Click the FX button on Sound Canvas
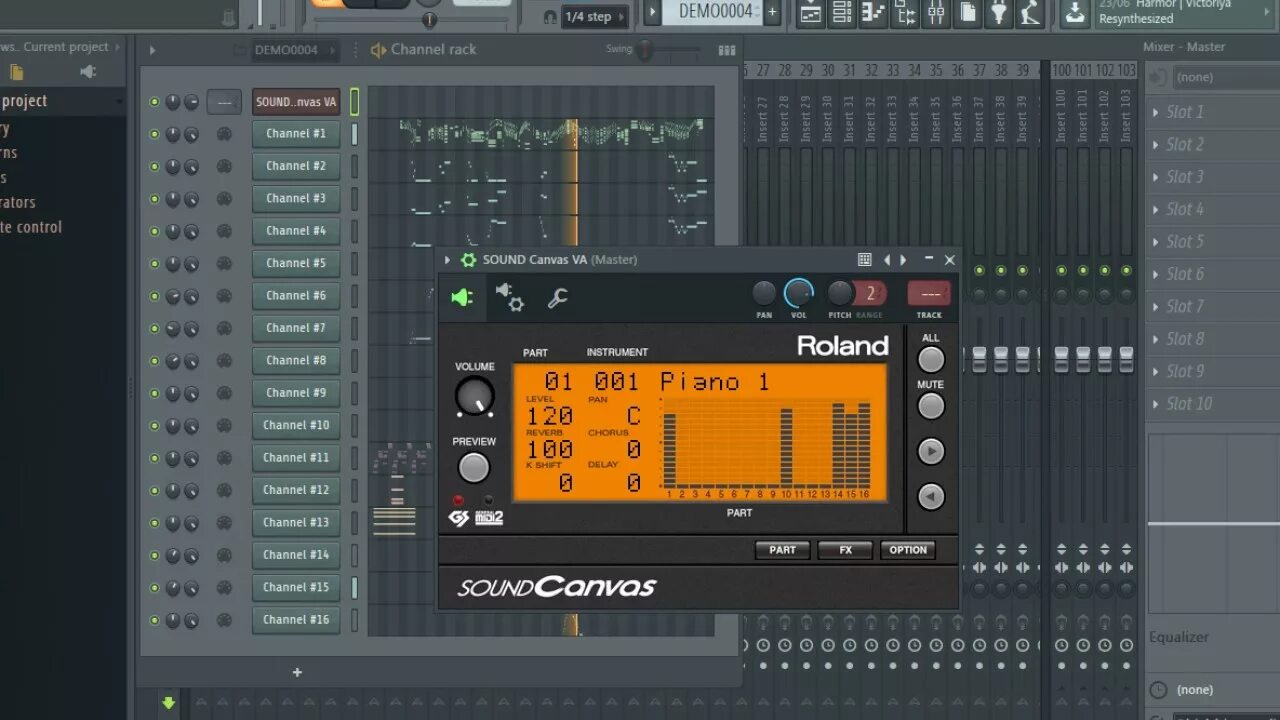1280x720 pixels. click(x=845, y=550)
